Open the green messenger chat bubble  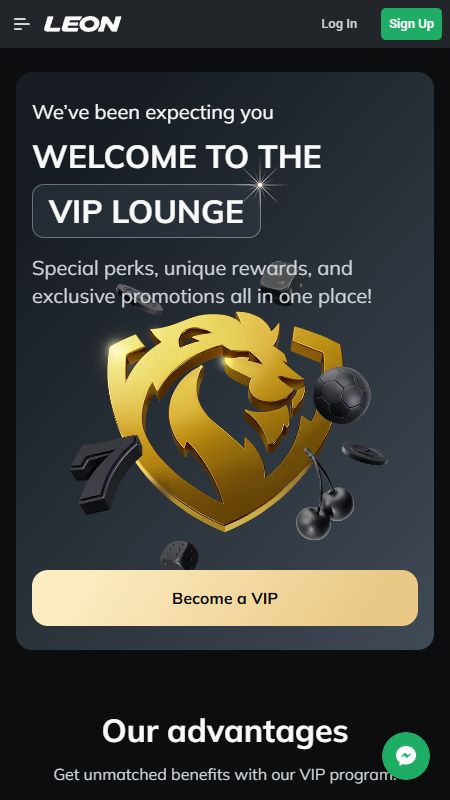pyautogui.click(x=406, y=756)
